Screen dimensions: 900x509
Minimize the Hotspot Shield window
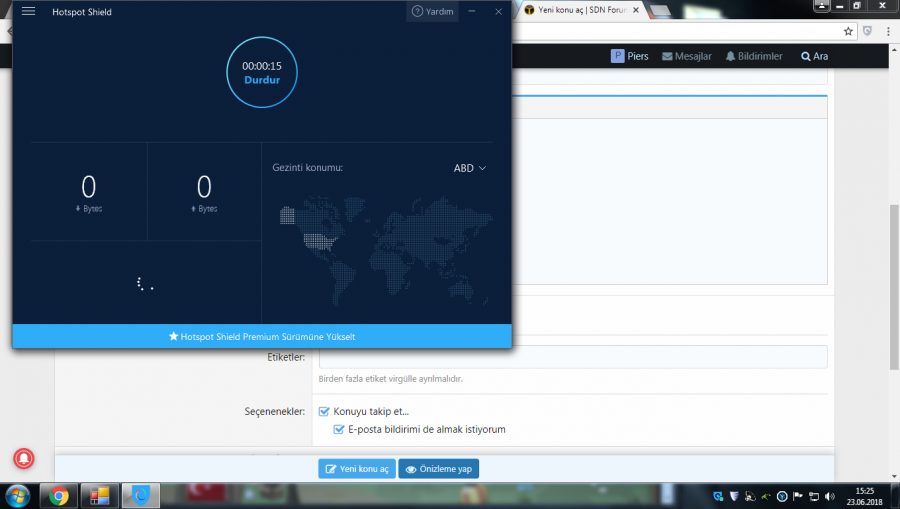point(472,11)
